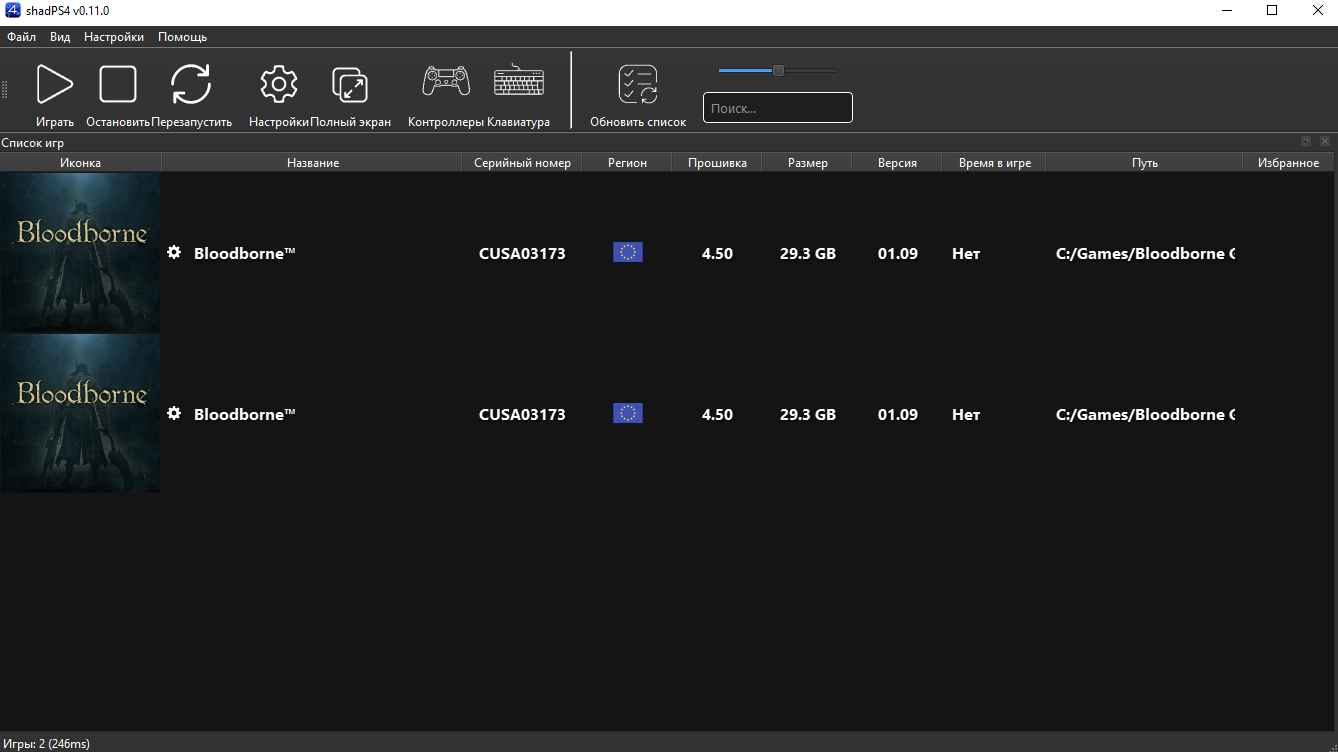The image size is (1338, 752).
Task: Sort by the Регион column header
Action: point(628,163)
